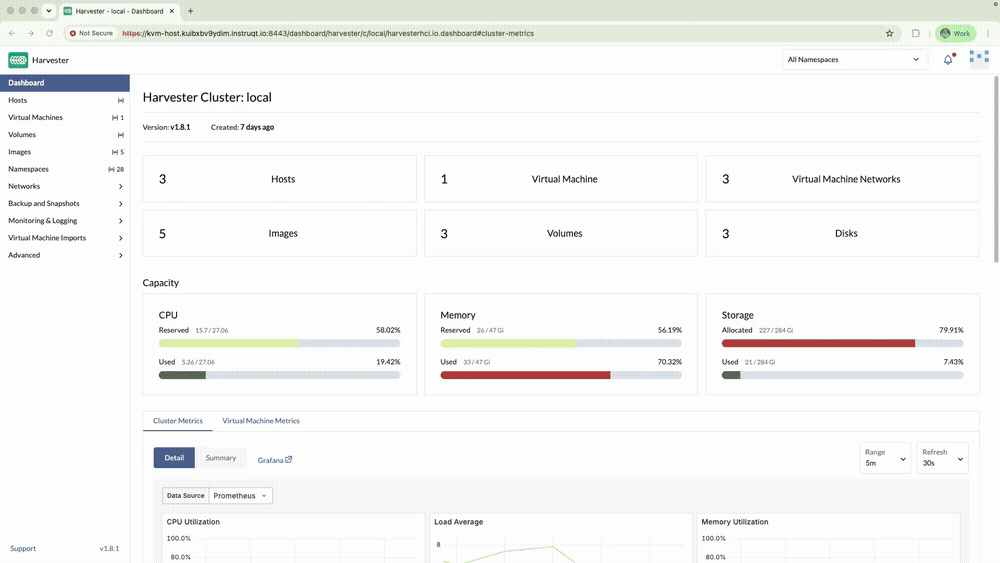Screen dimensions: 1000x563
Task: Expand Backup and Snapshots group
Action: [x=65, y=203]
